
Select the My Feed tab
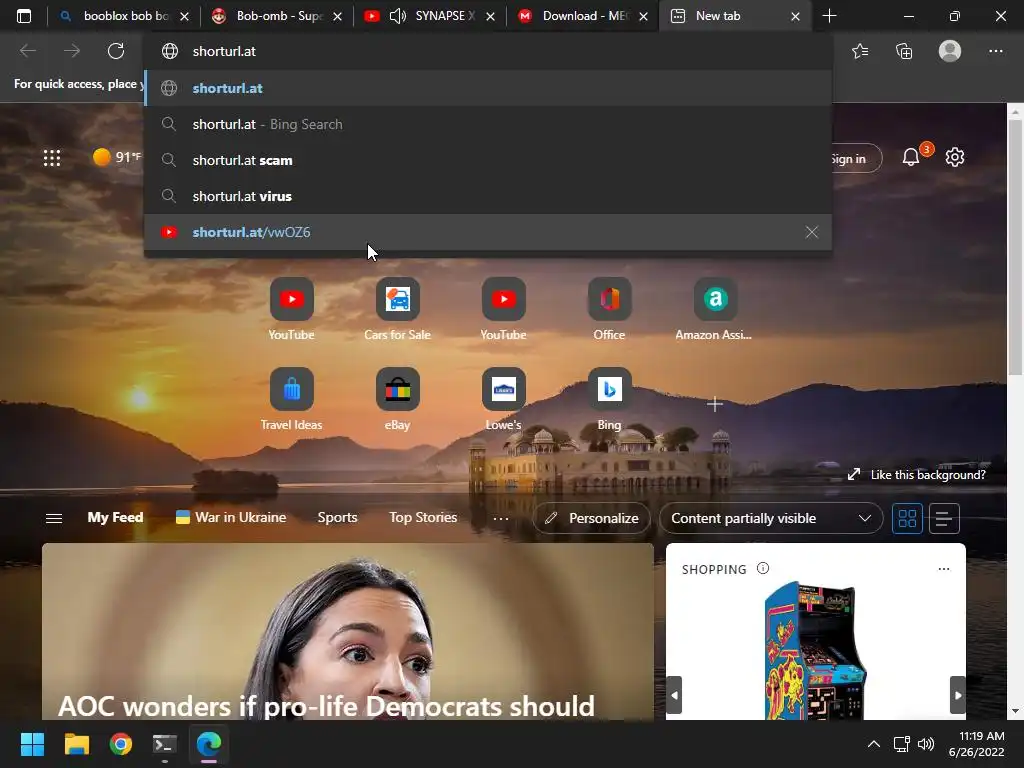point(116,517)
